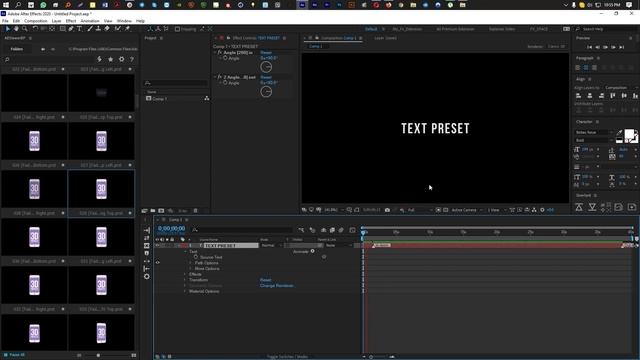Open the Layer menu
This screenshot has height=360, width=640.
point(56,21)
